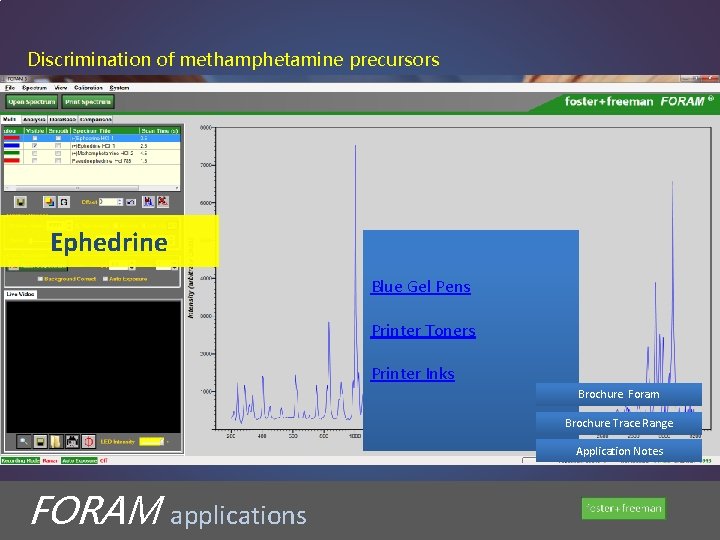The height and width of the screenshot is (540, 720).
Task: Click the camera capture icon under Live Video
Action: pos(72,442)
